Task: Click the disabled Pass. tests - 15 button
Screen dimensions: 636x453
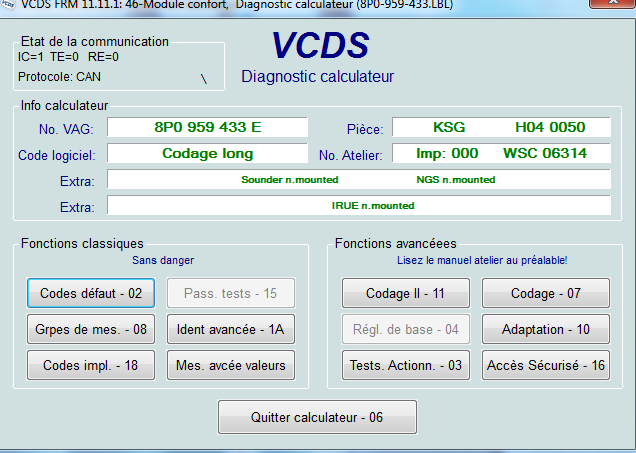Action: [231, 293]
